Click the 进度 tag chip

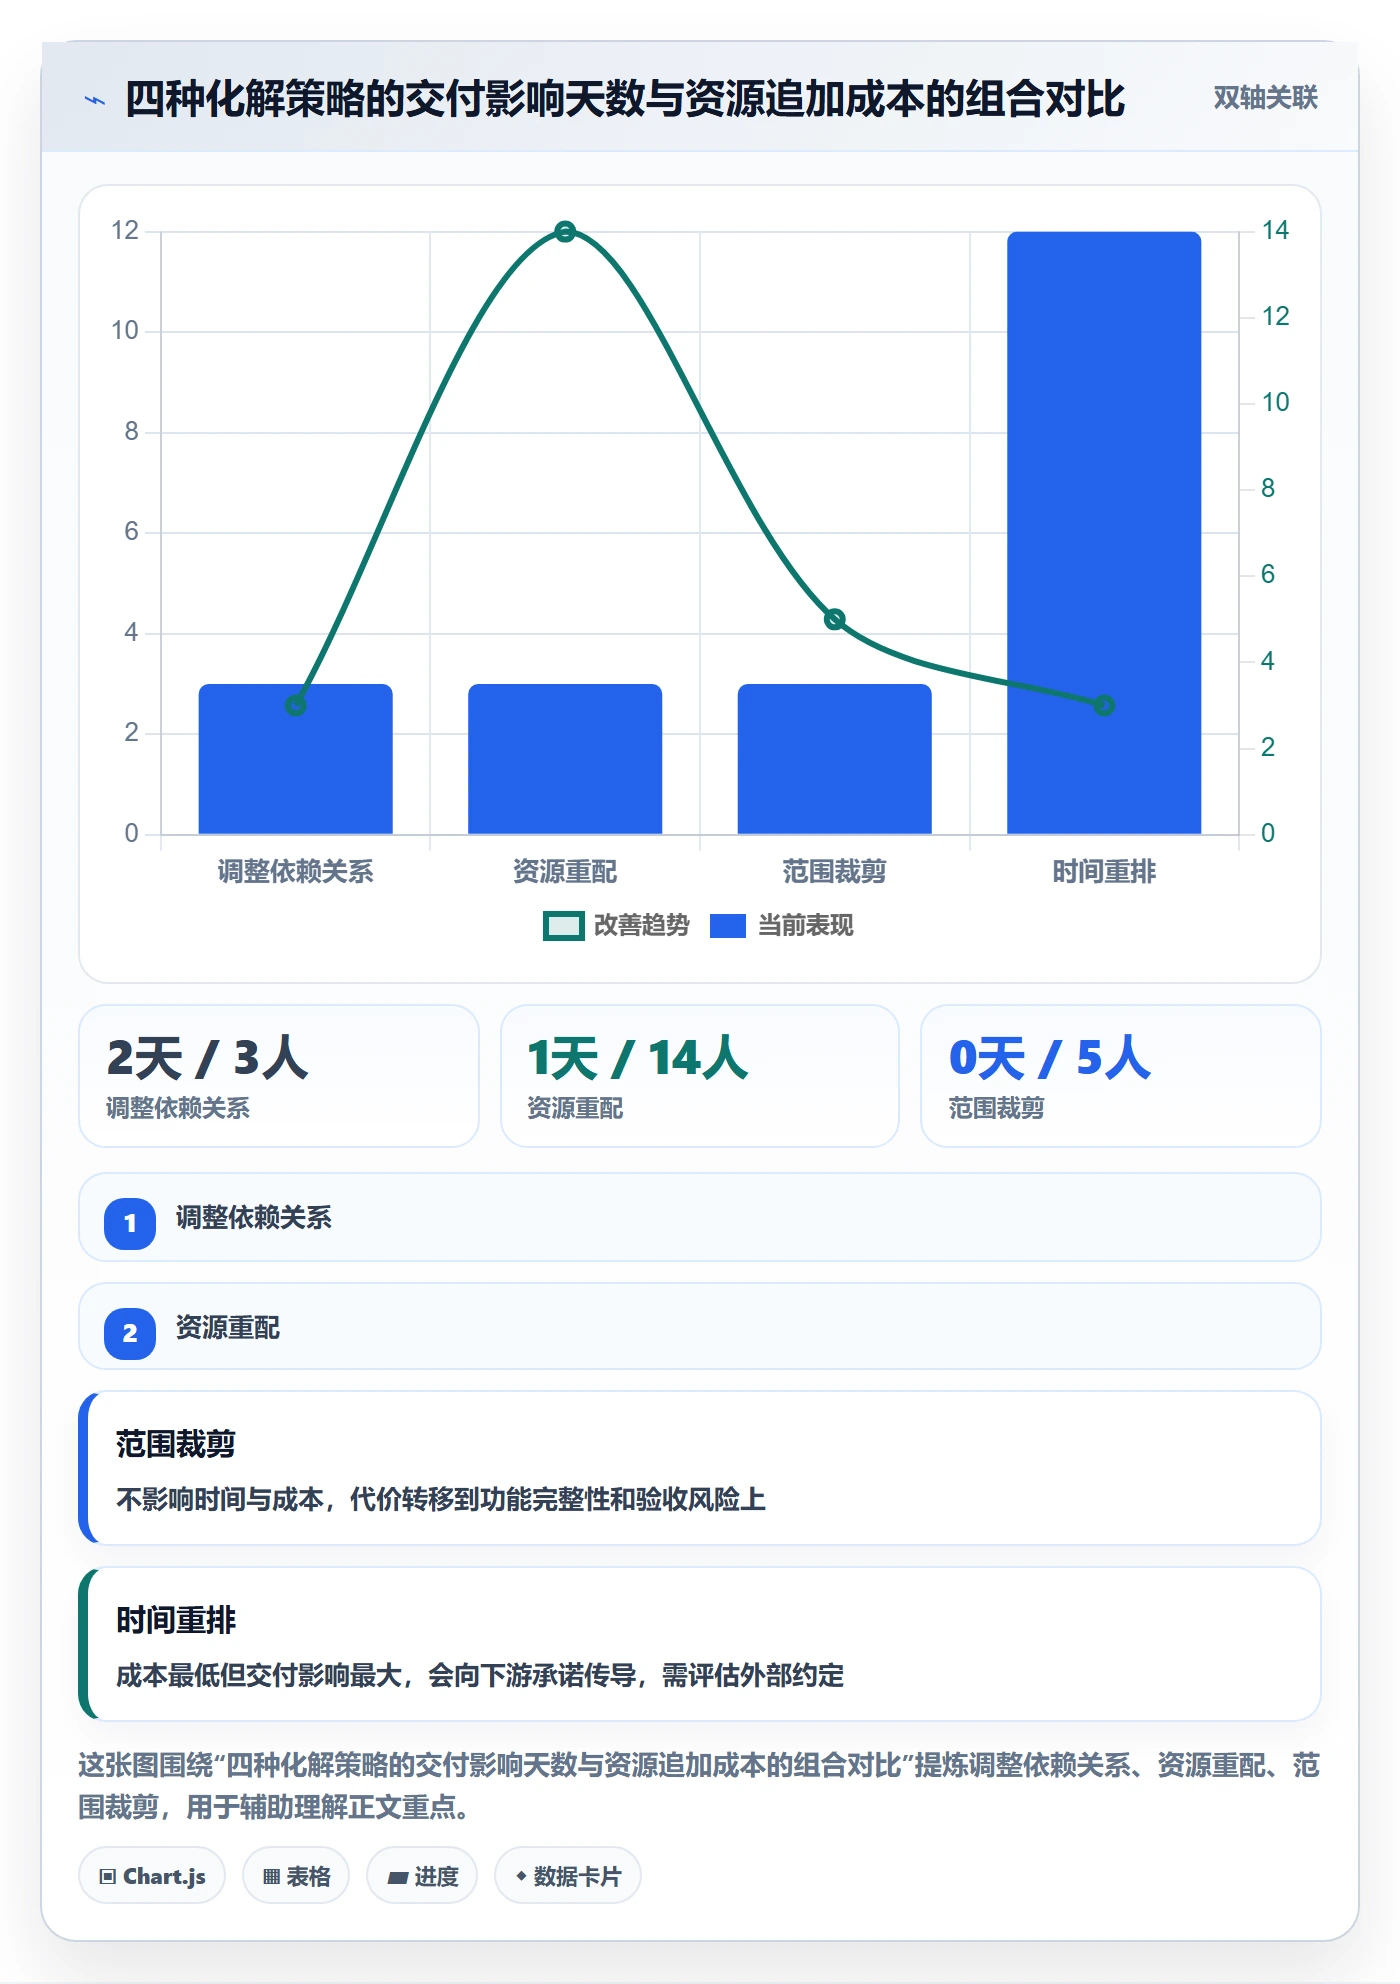422,1876
